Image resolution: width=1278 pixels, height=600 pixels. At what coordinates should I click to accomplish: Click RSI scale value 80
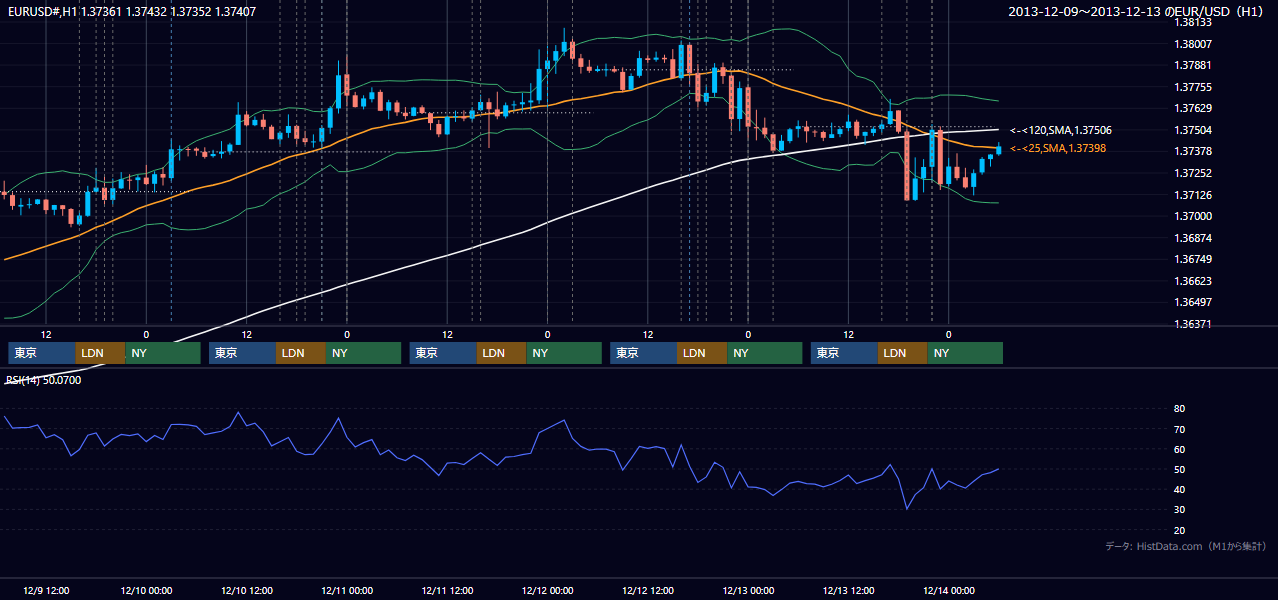pyautogui.click(x=1180, y=409)
